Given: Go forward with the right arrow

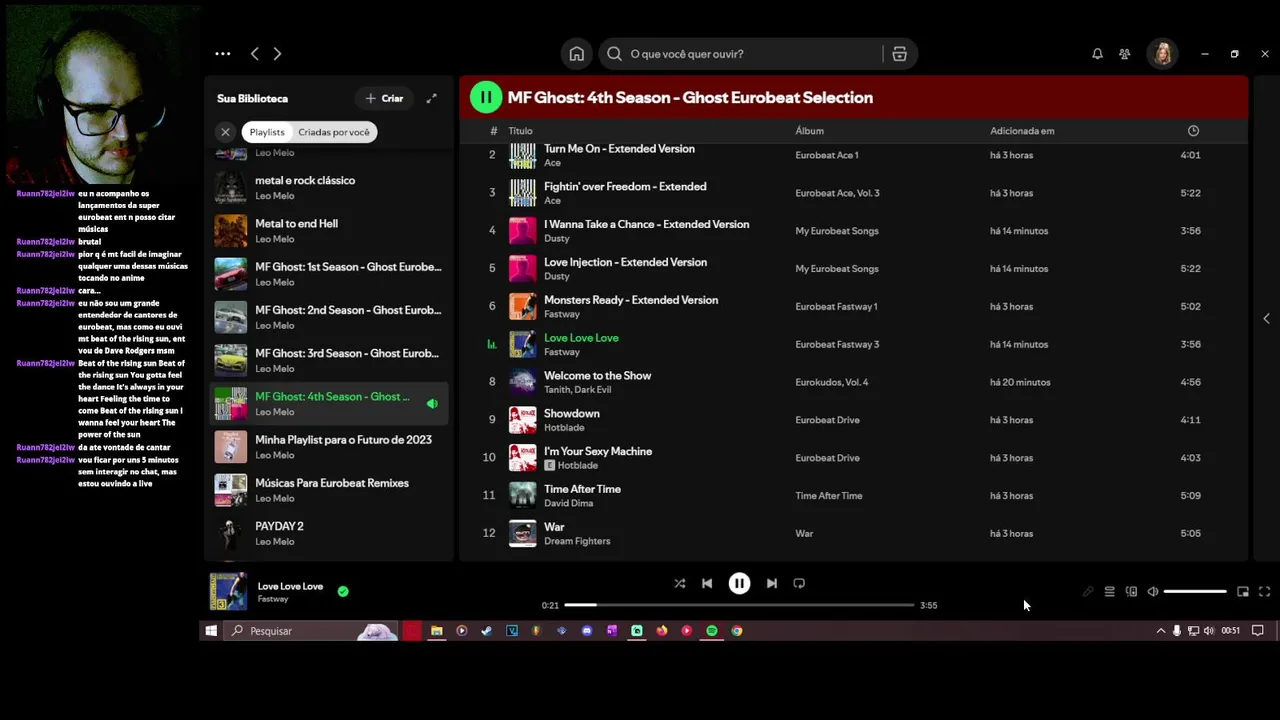Looking at the screenshot, I should click(277, 54).
